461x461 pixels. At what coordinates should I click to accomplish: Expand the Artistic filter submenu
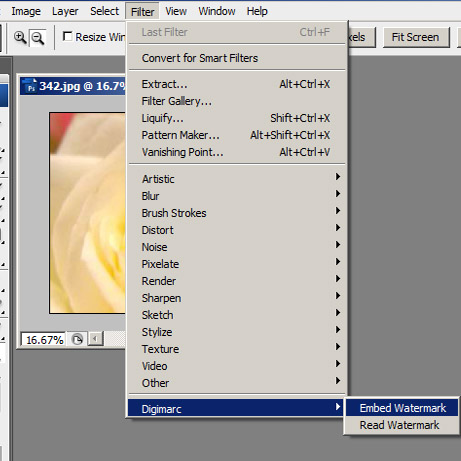(x=236, y=179)
